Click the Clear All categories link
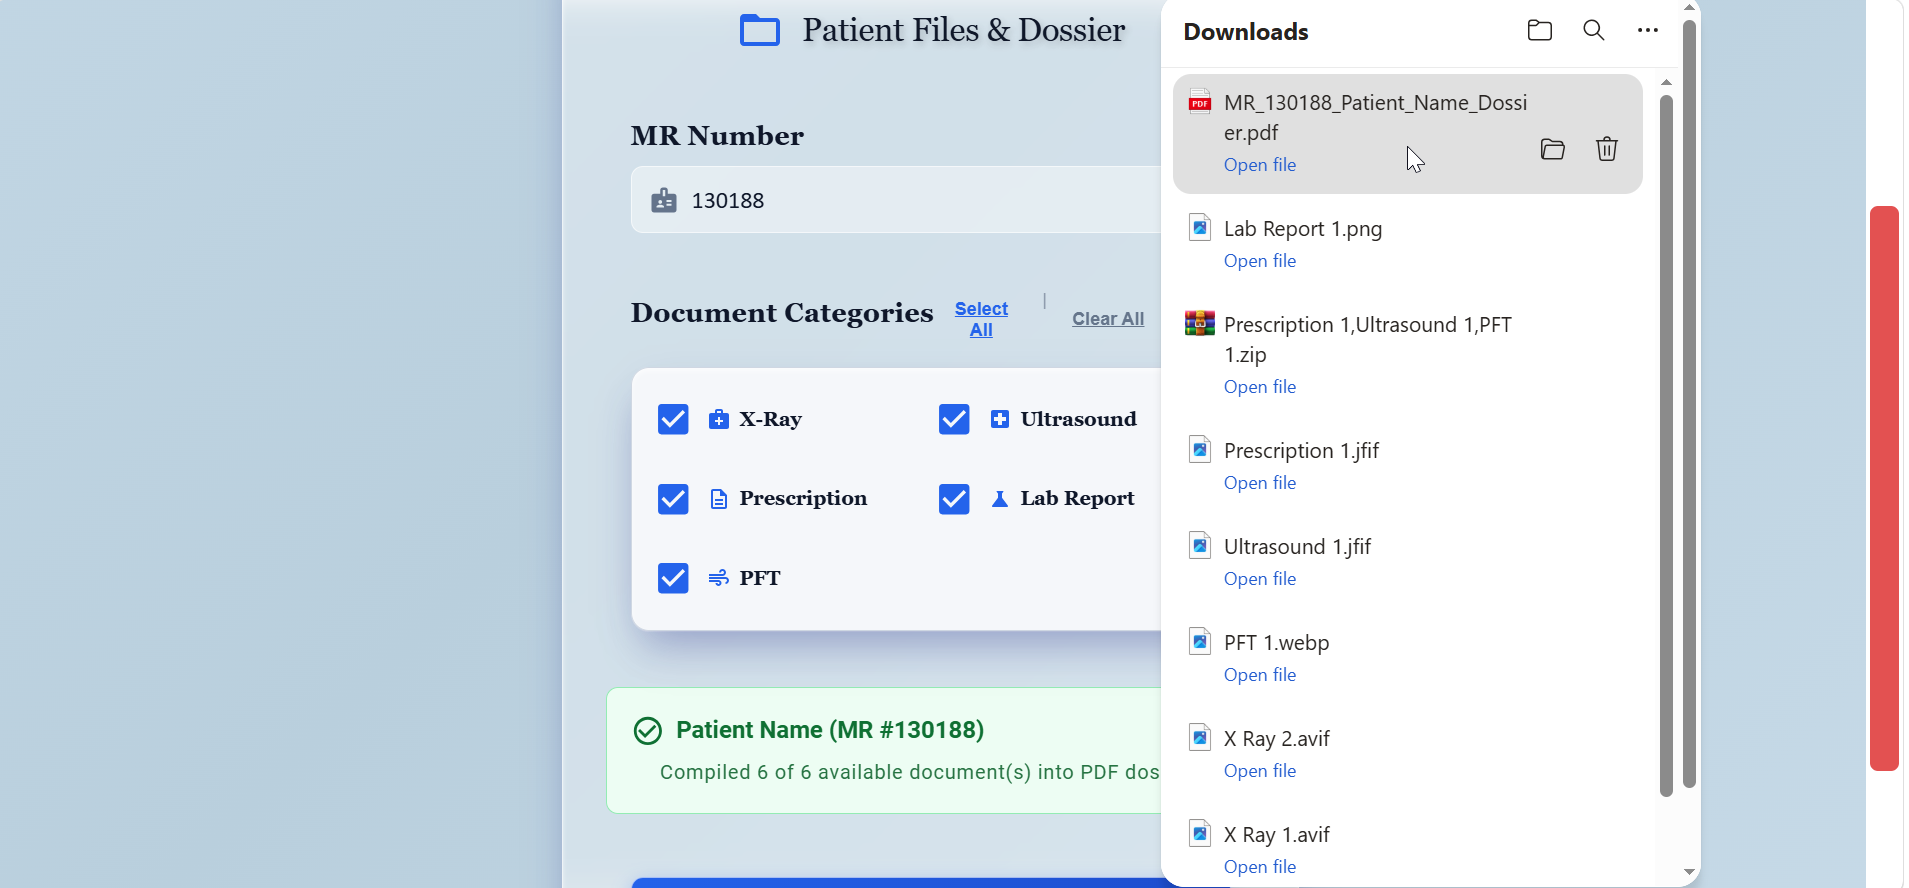The width and height of the screenshot is (1909, 888). click(1108, 319)
